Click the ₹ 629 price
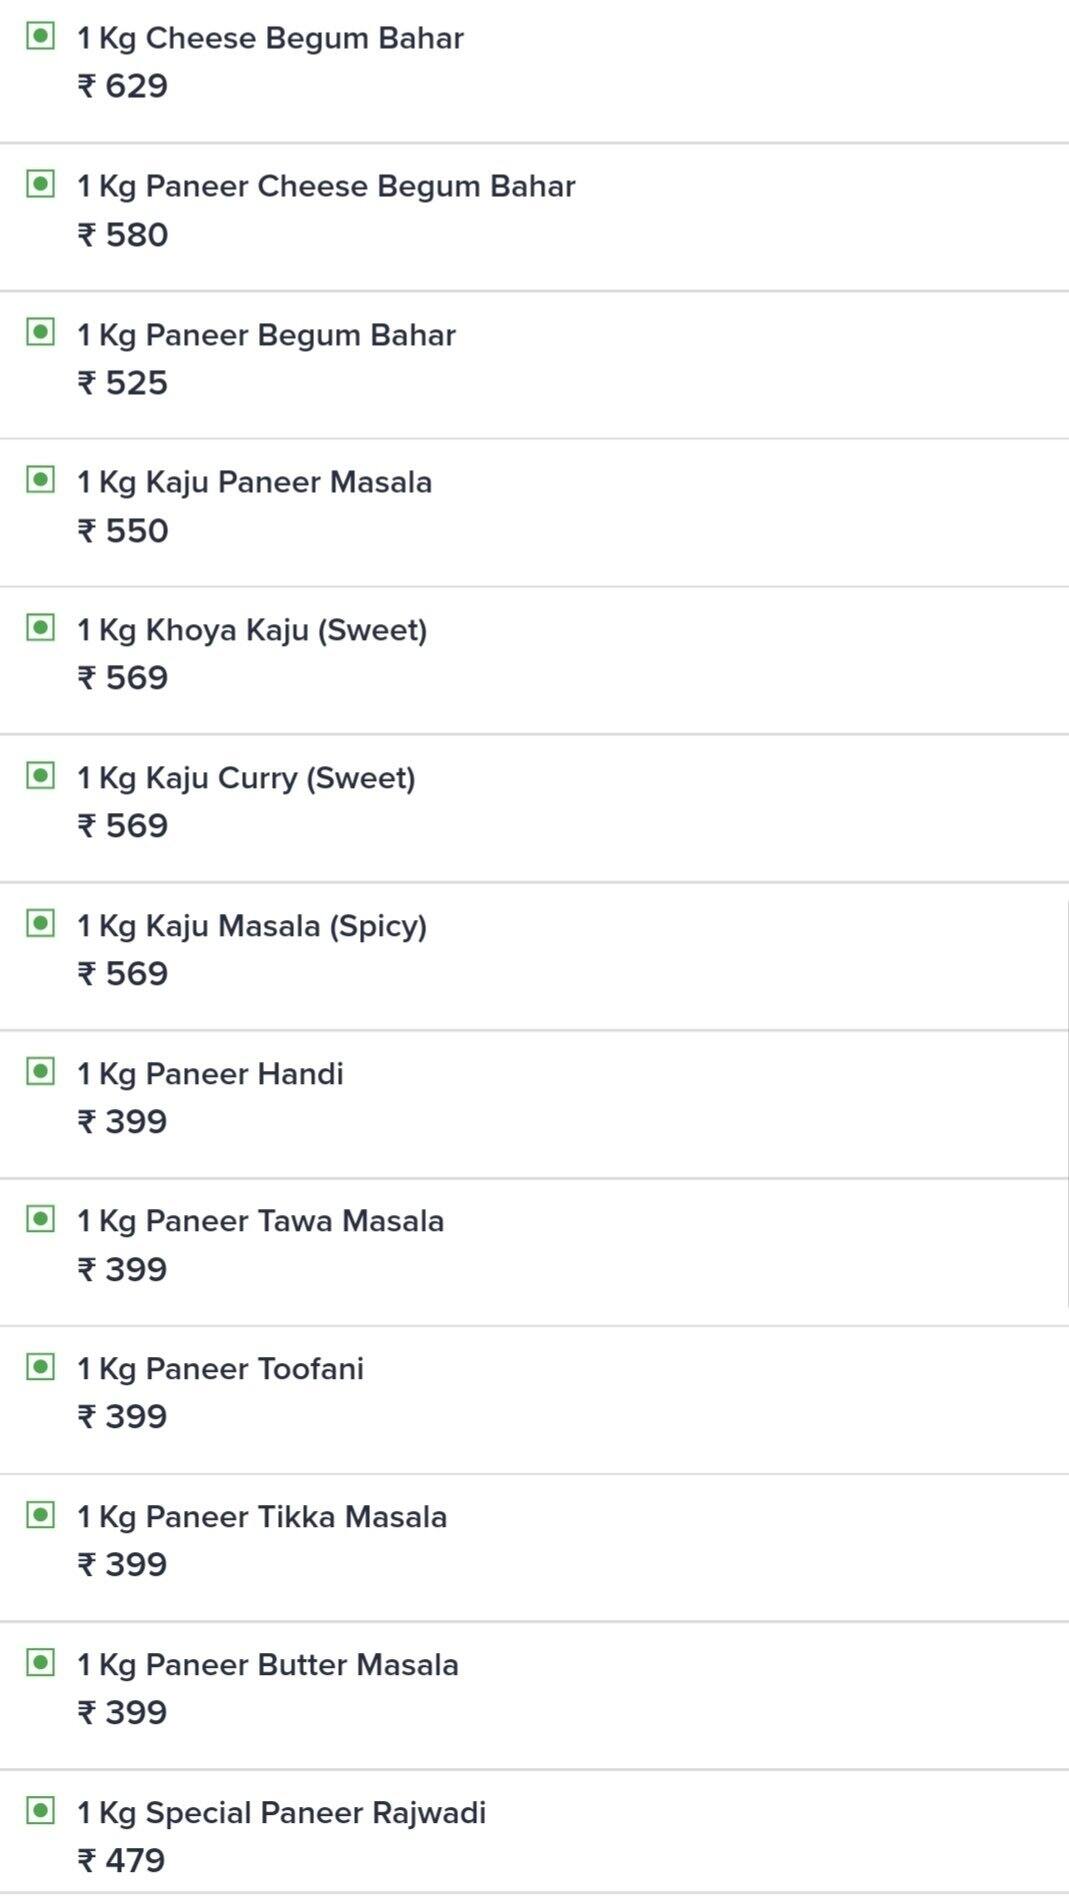1069x1901 pixels. 123,86
